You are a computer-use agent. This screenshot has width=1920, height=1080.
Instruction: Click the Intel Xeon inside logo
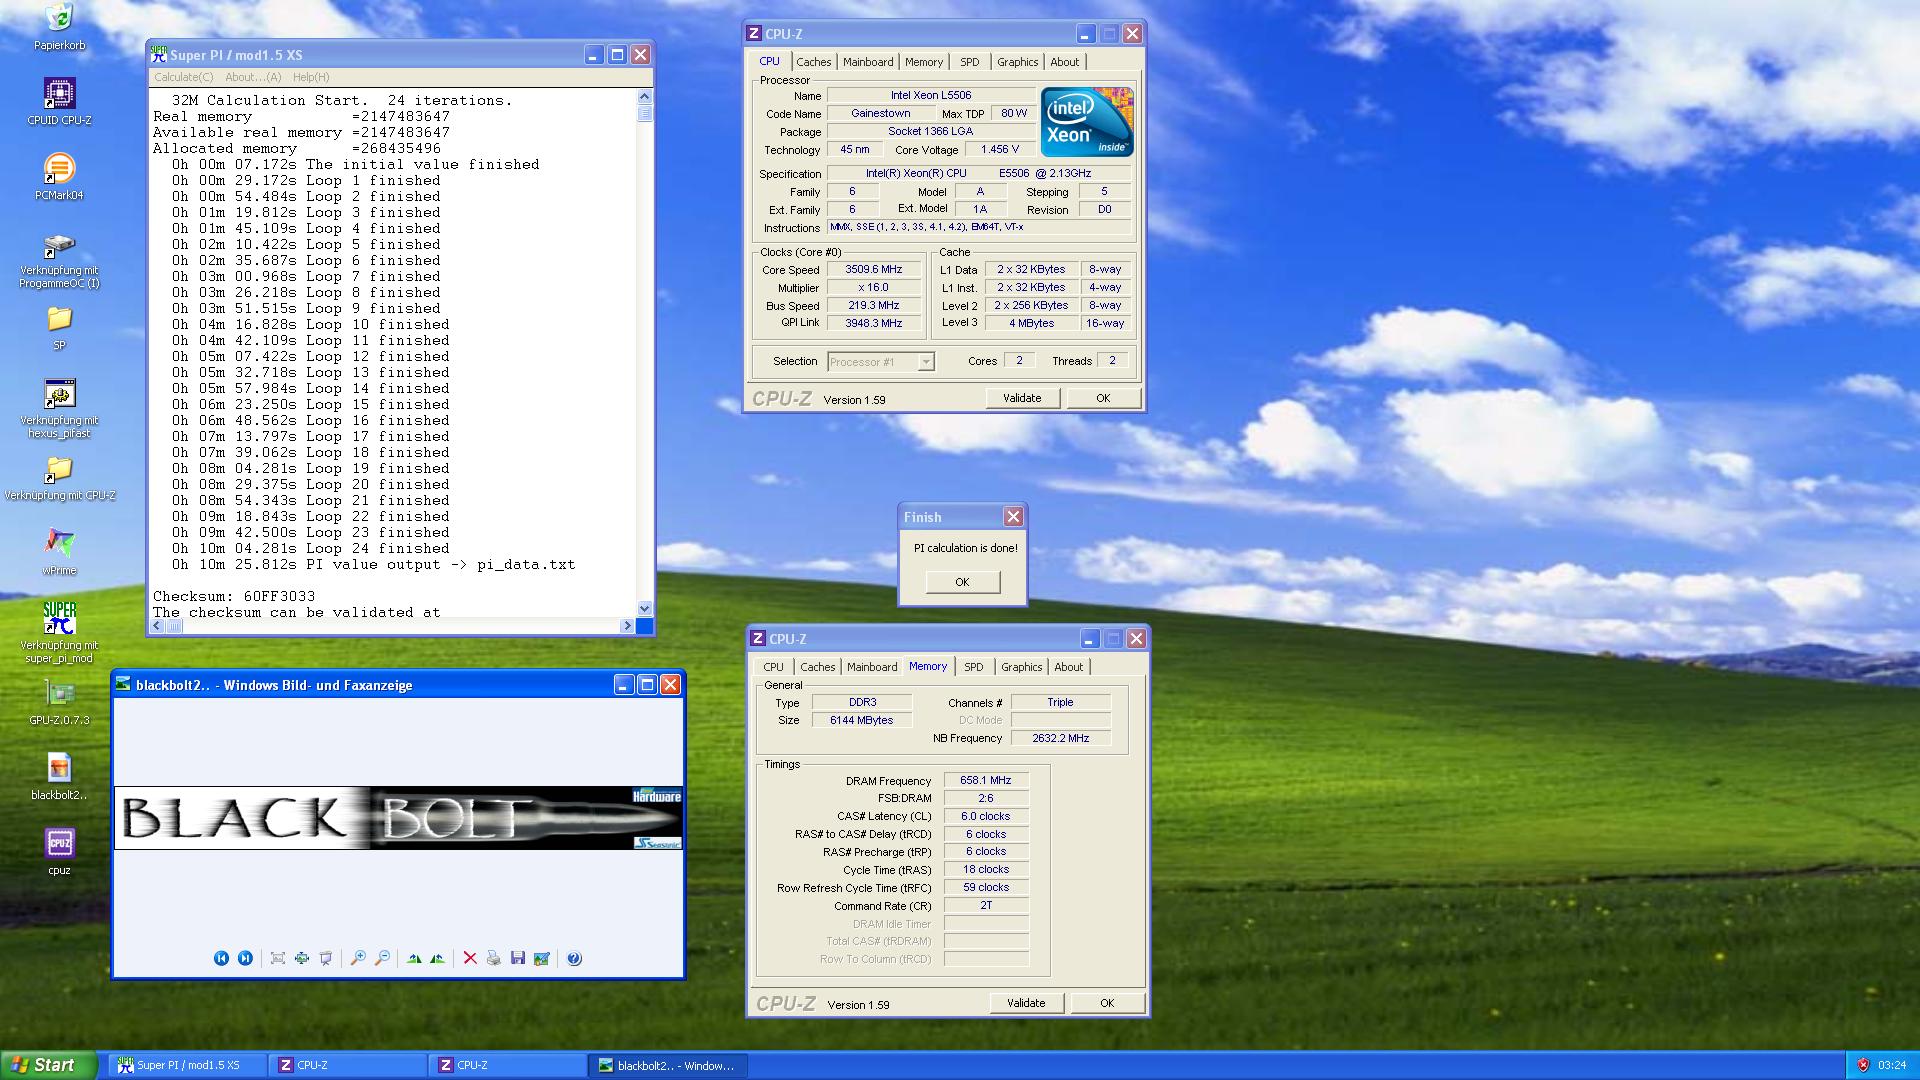coord(1087,122)
